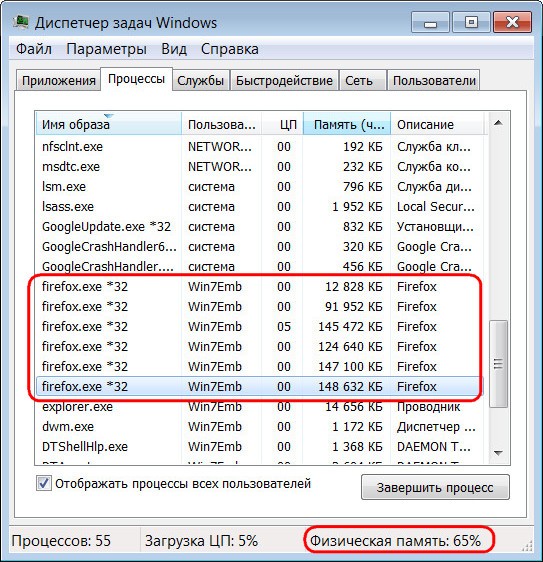Select firefox.exe using 91 952 КБ
This screenshot has width=543, height=562.
pos(259,307)
